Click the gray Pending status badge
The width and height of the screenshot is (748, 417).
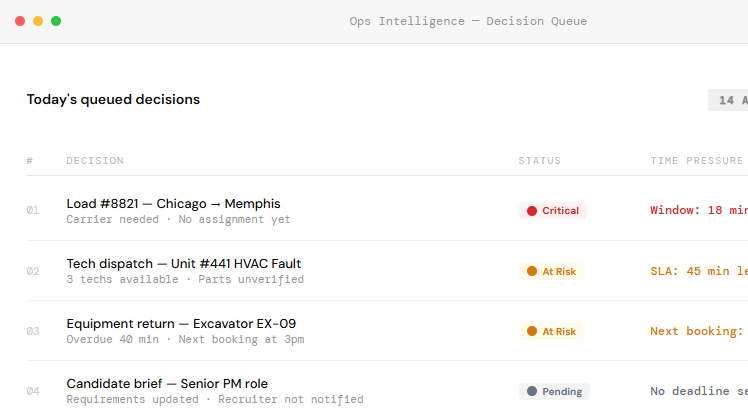tap(555, 391)
